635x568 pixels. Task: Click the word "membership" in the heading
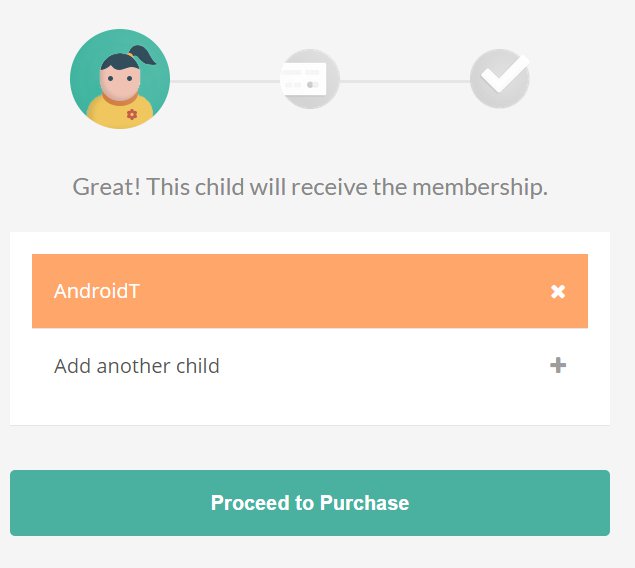[480, 187]
